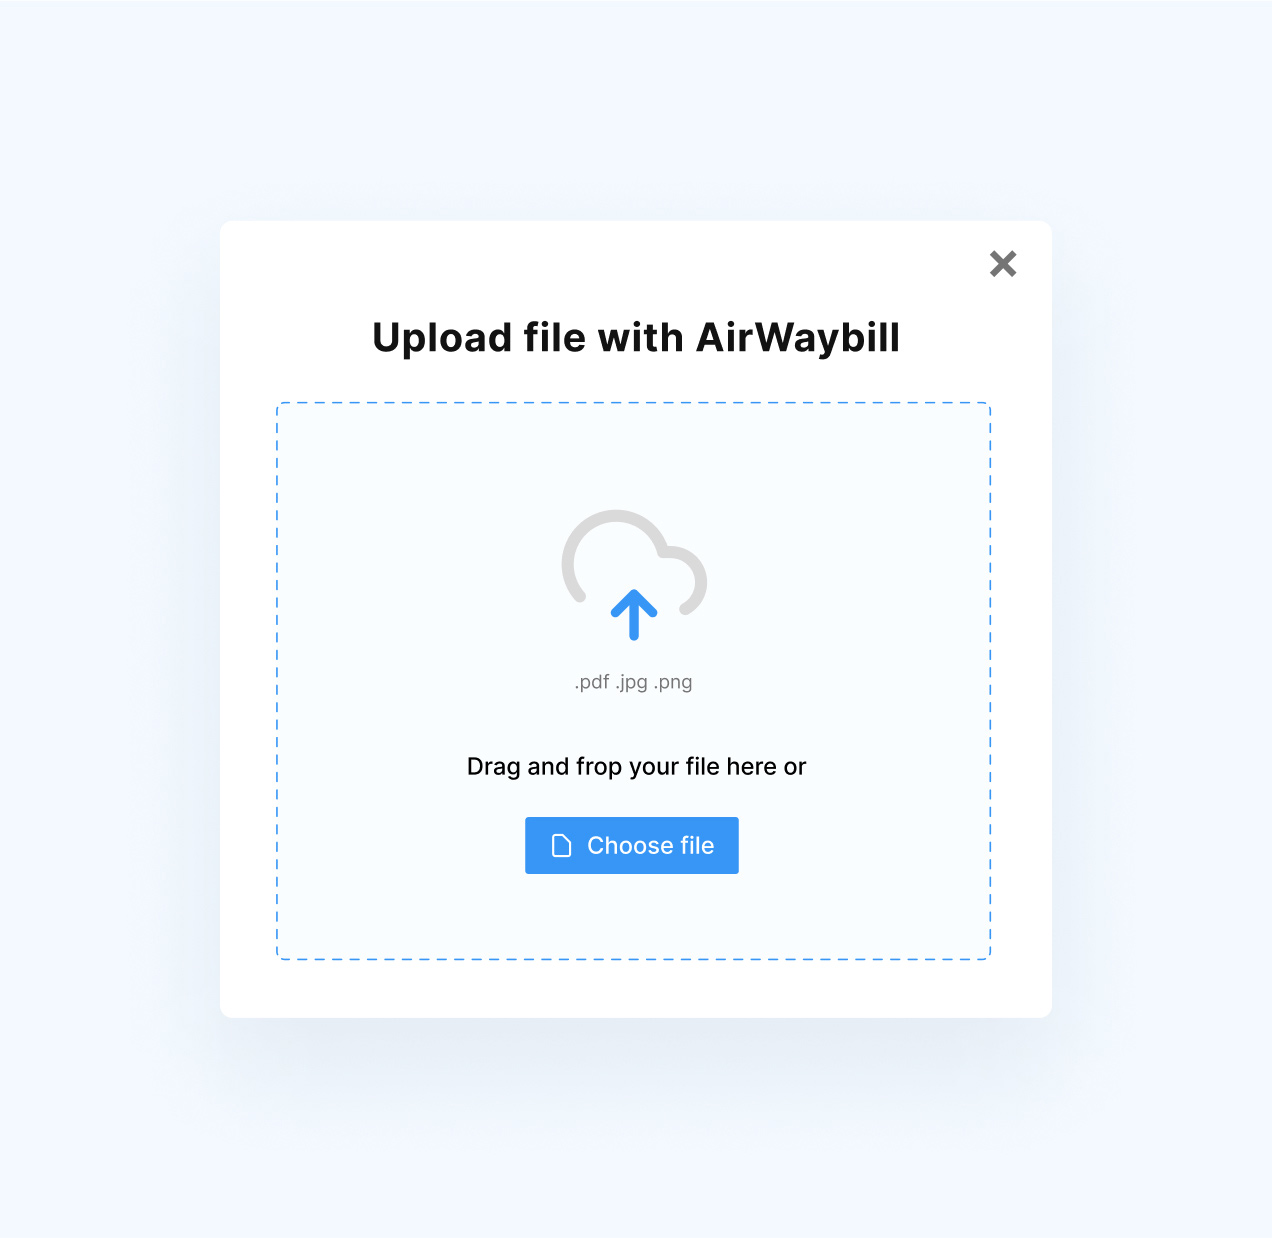Click the blue upward arrow icon
Image resolution: width=1272 pixels, height=1238 pixels.
click(x=634, y=615)
